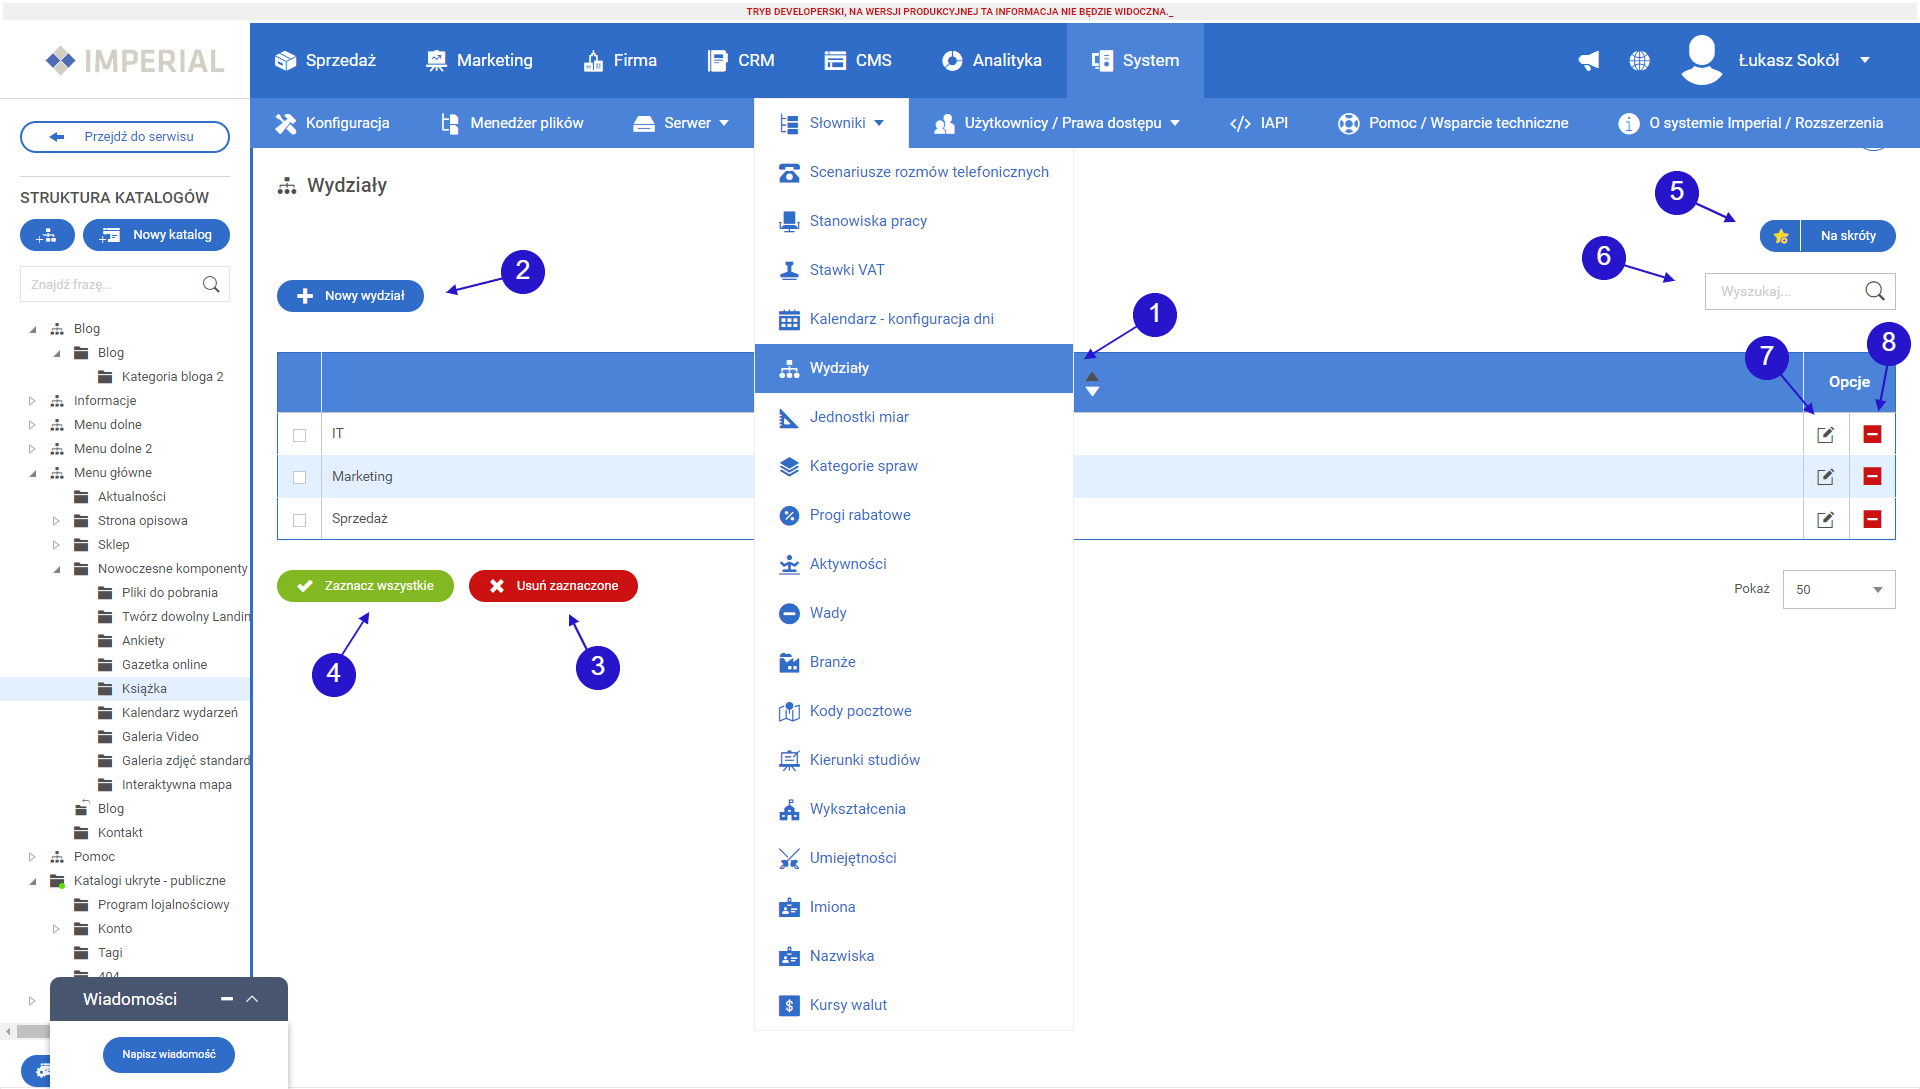1920x1089 pixels.
Task: Check the IT row checkbox
Action: tap(299, 435)
